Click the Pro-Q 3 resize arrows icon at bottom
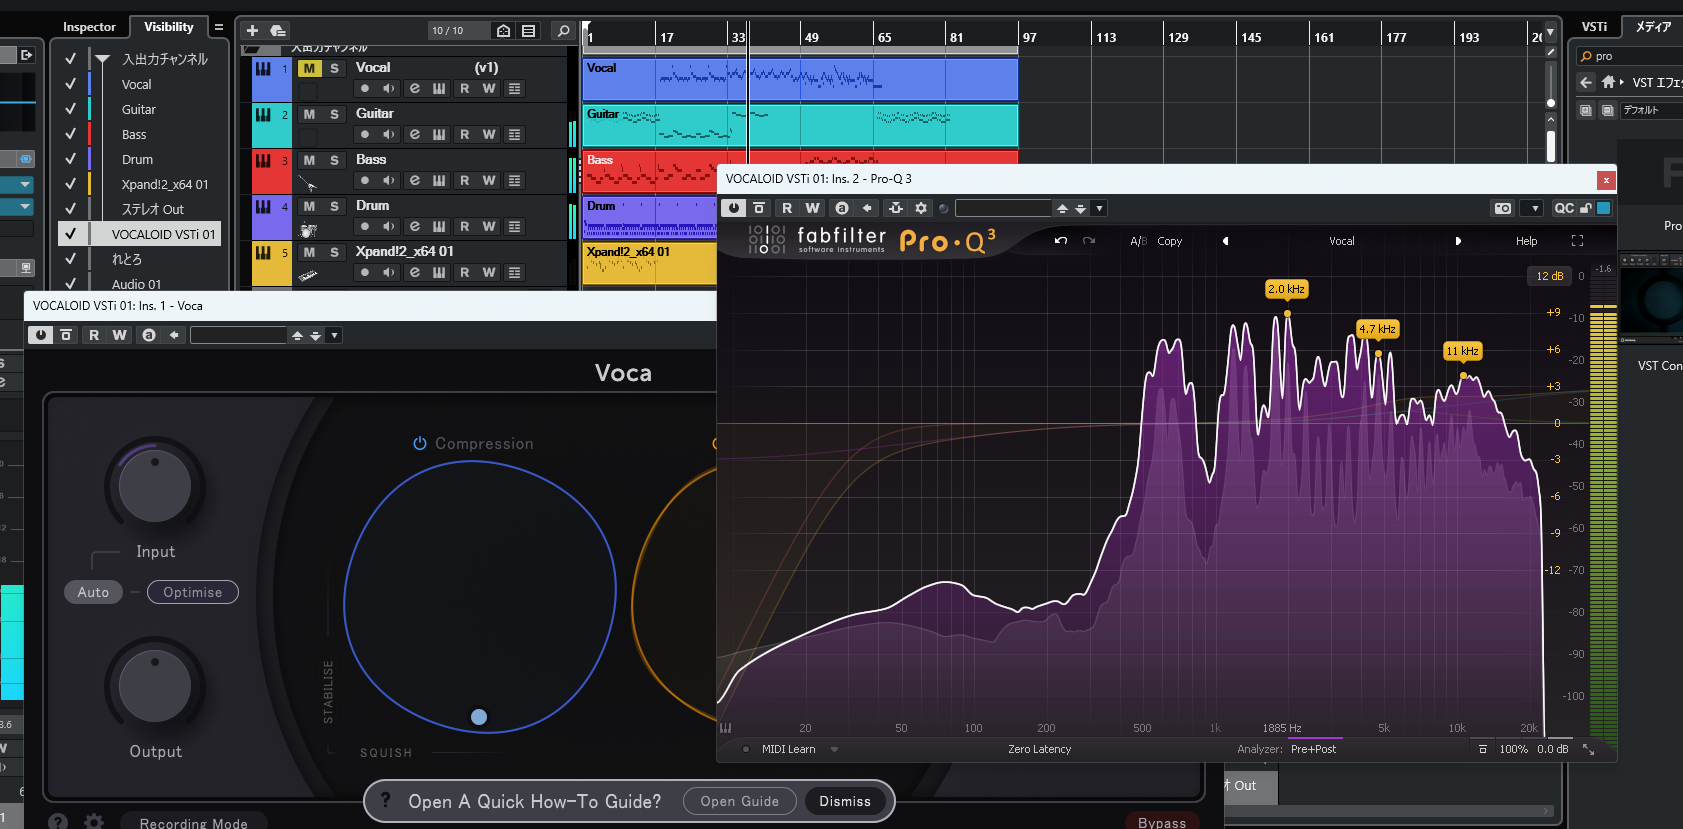Image resolution: width=1683 pixels, height=829 pixels. tap(1588, 749)
